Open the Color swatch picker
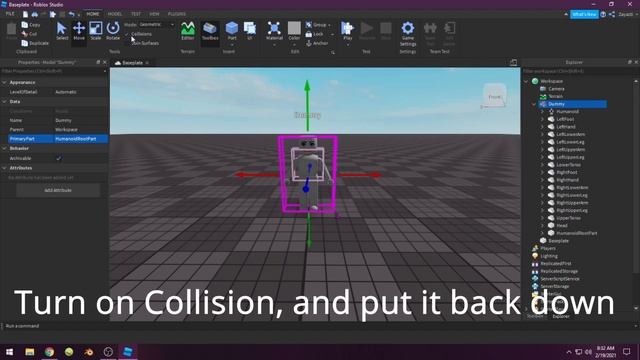 [x=294, y=31]
